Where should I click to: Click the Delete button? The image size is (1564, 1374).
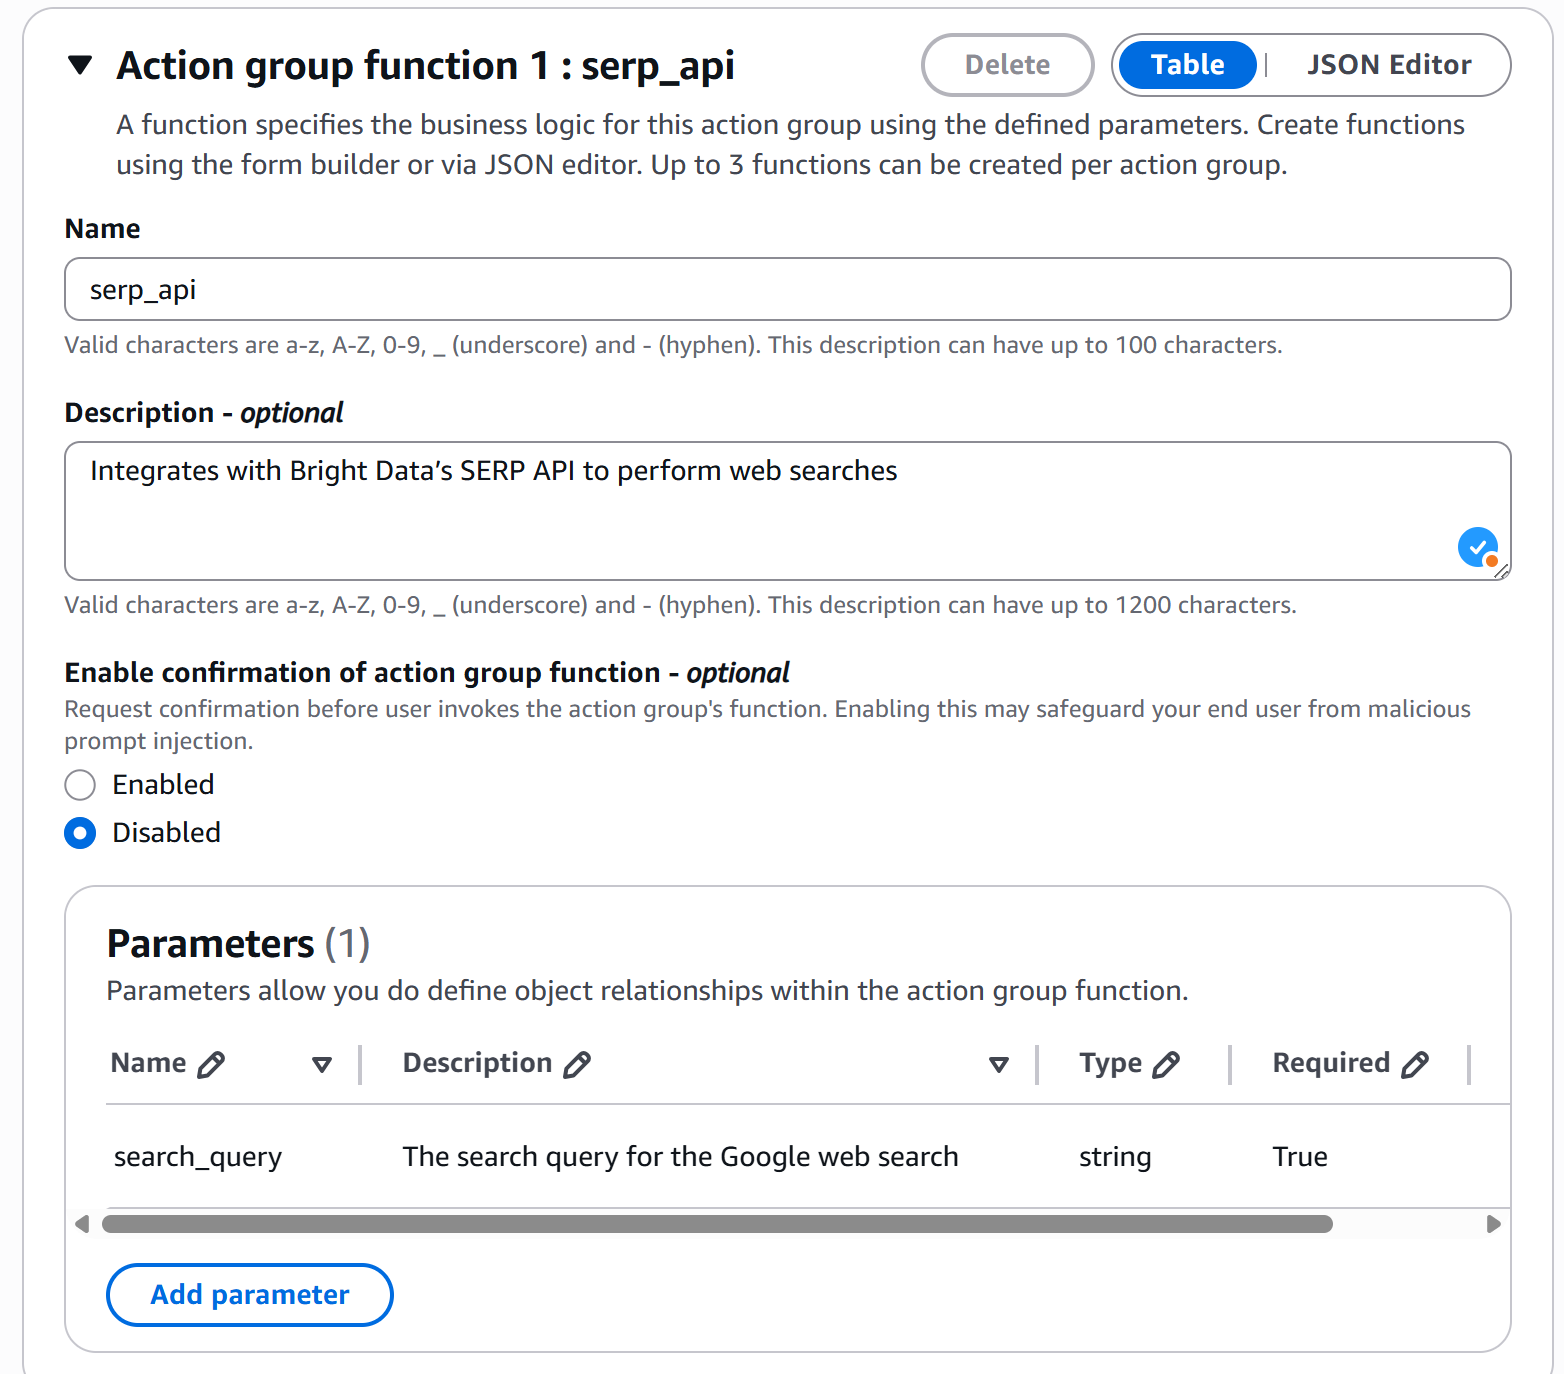pyautogui.click(x=1007, y=64)
